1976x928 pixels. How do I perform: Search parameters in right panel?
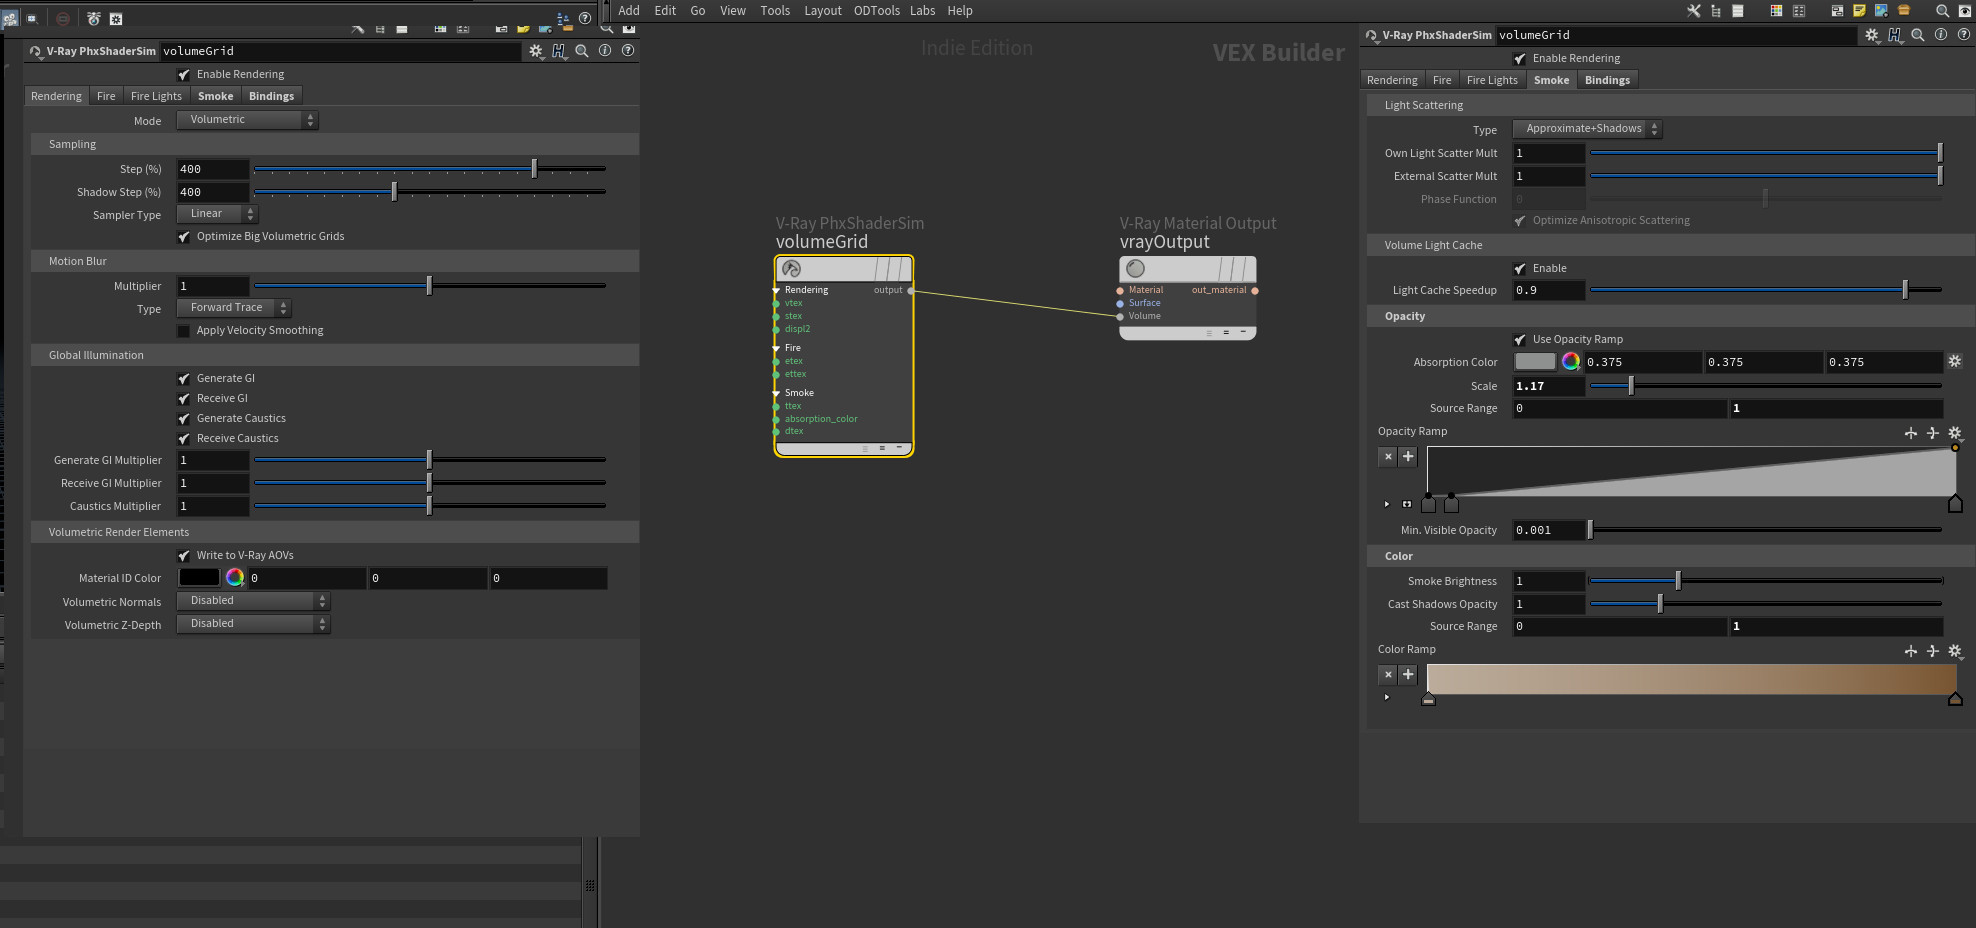(1918, 35)
